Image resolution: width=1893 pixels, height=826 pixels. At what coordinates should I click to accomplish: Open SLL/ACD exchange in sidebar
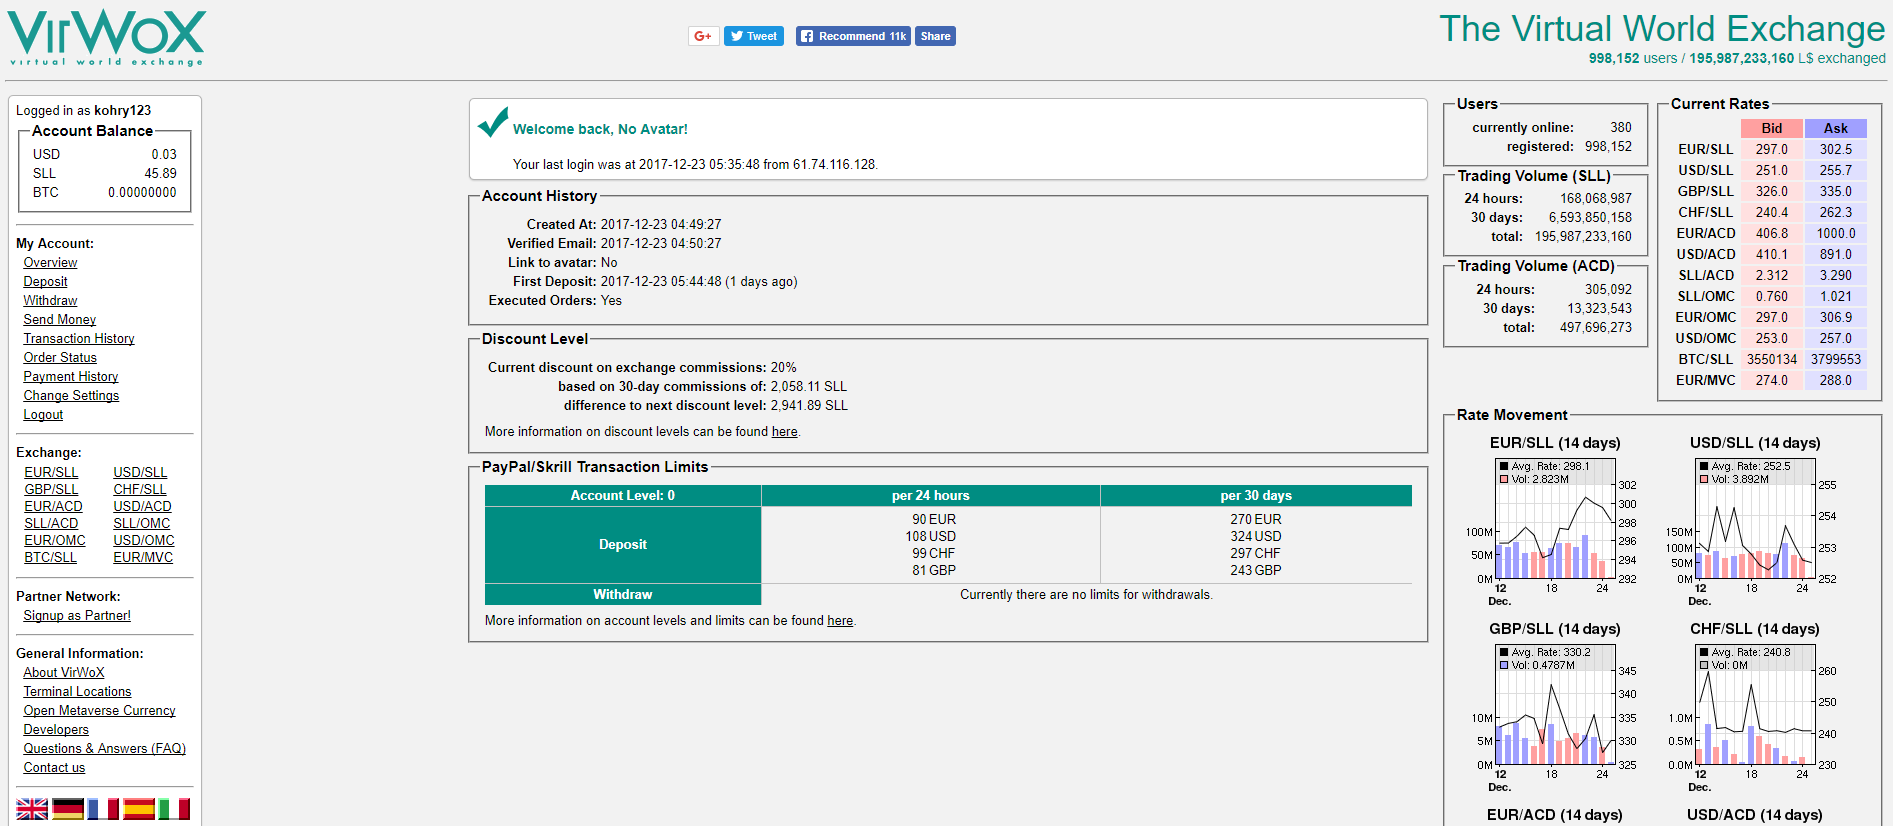tap(51, 524)
